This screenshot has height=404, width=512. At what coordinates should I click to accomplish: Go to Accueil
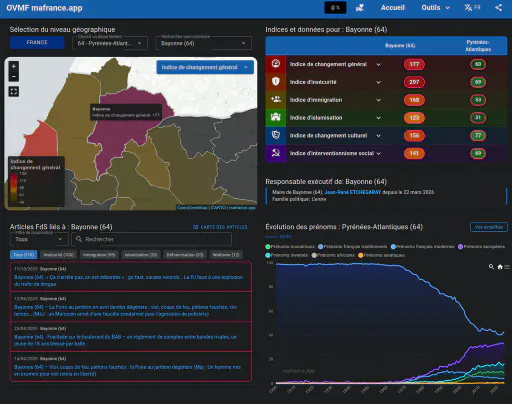click(x=393, y=8)
